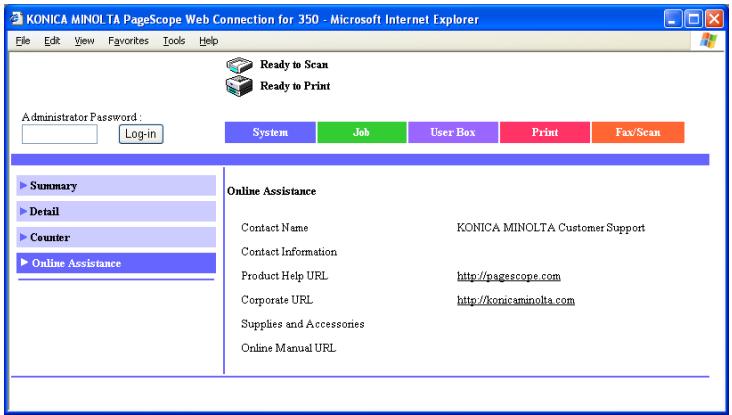Open the Tools menu

coord(174,41)
